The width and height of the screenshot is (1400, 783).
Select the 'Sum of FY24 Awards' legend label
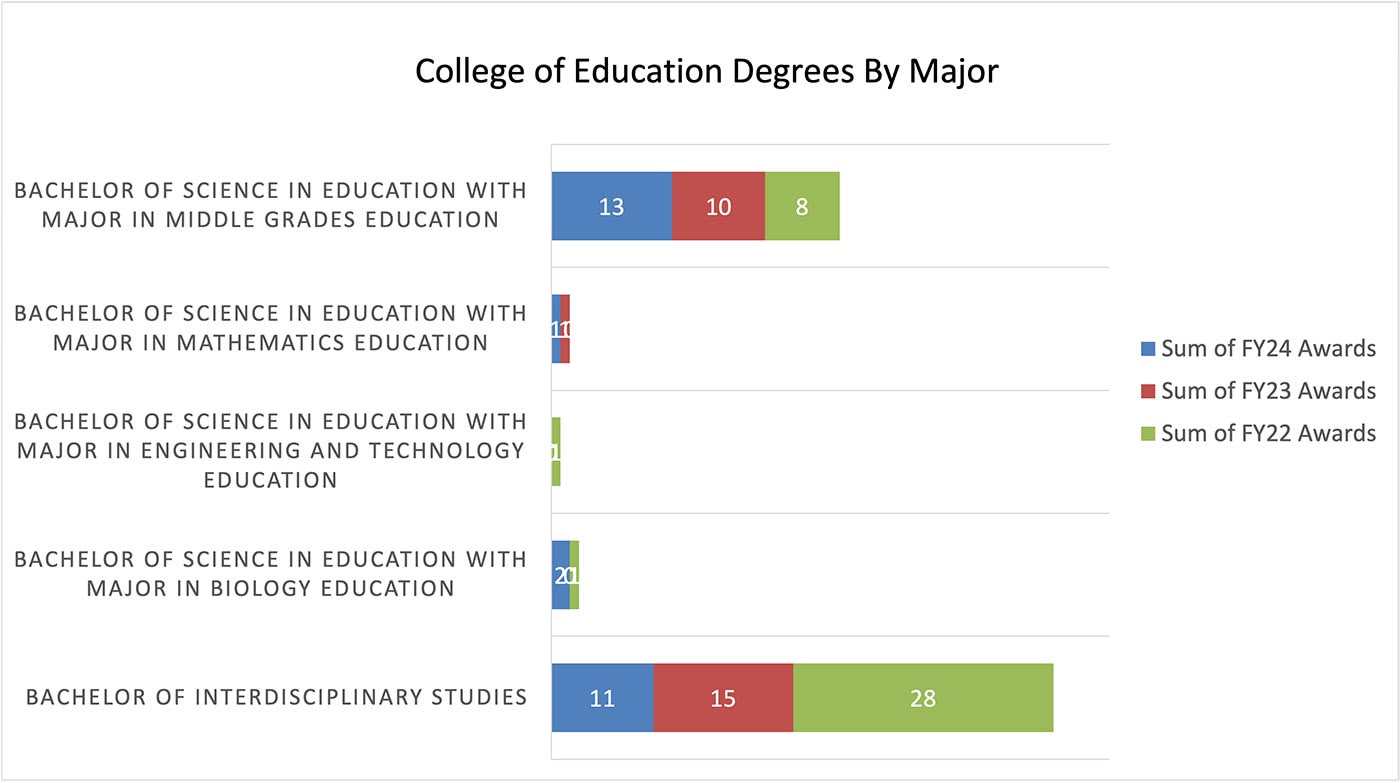point(1268,349)
